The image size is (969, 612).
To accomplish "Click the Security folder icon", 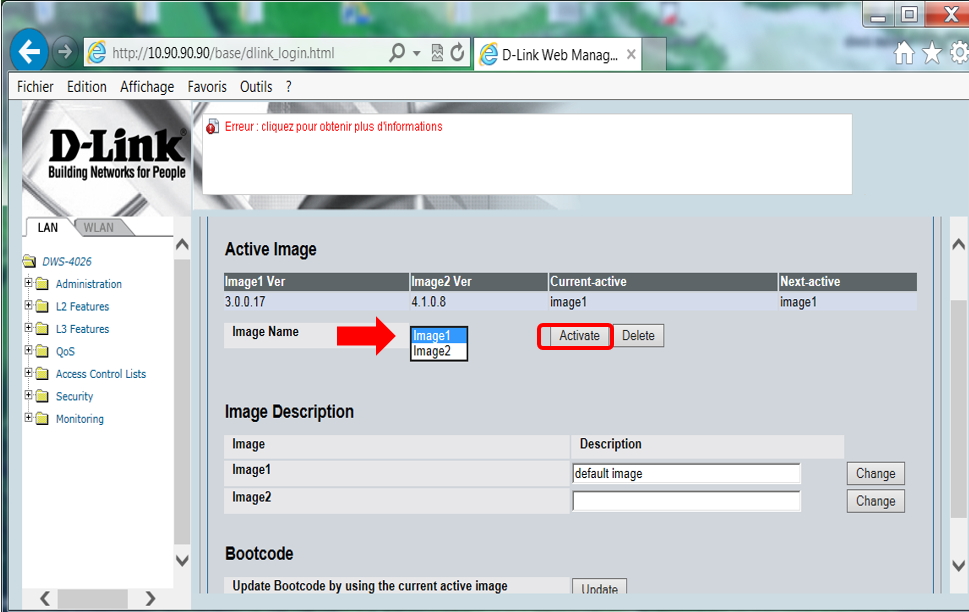I will (42, 396).
